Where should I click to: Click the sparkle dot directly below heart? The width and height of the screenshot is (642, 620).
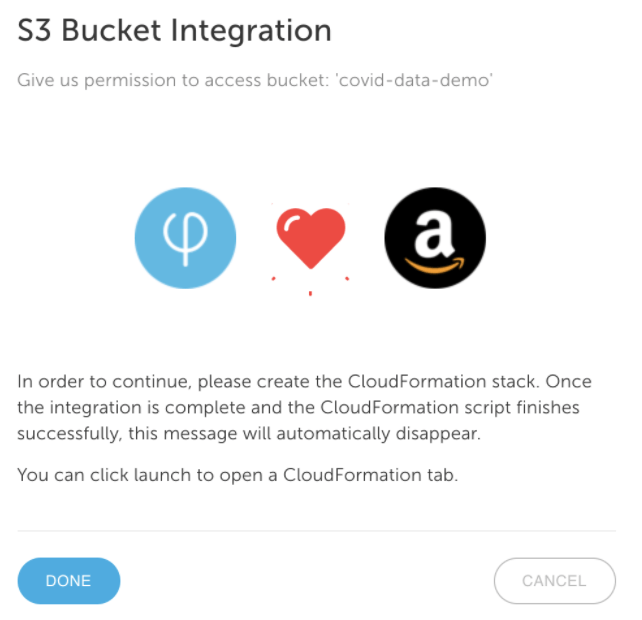pos(310,293)
